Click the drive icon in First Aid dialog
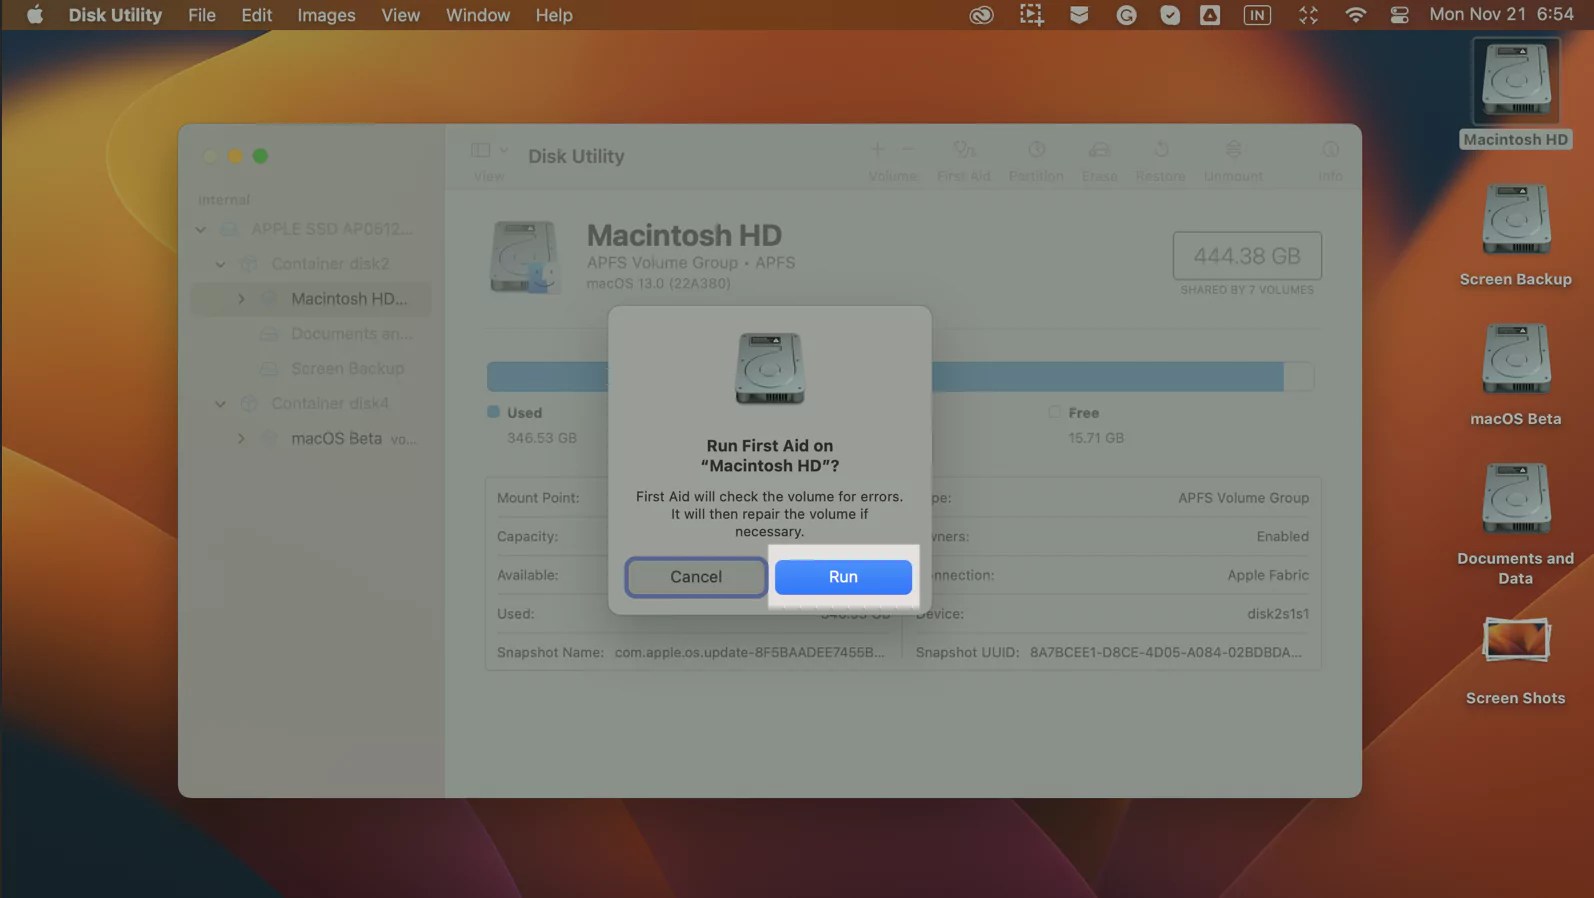The height and width of the screenshot is (898, 1594). (769, 369)
